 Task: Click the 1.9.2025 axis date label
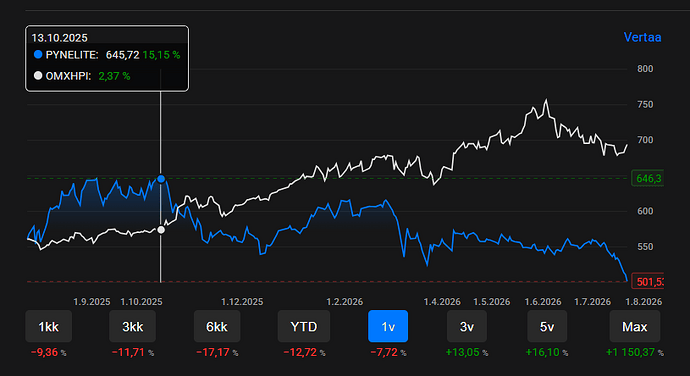92,302
